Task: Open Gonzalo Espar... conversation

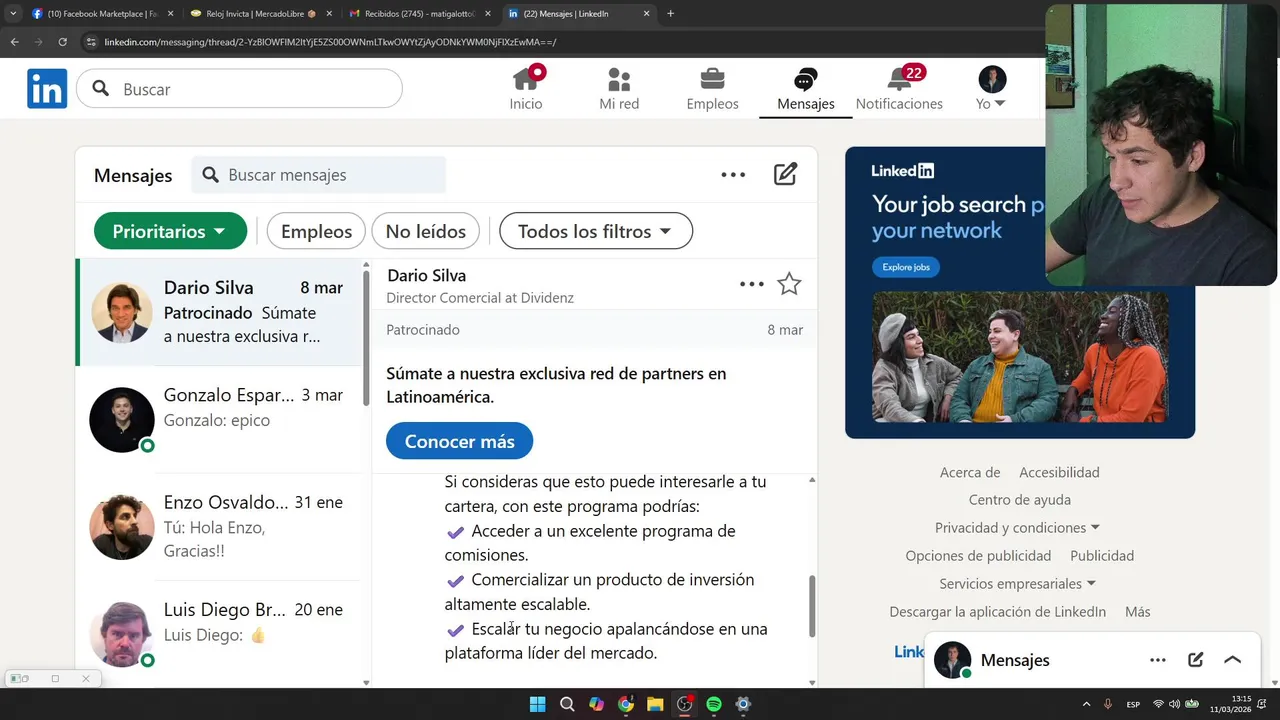Action: coord(218,419)
